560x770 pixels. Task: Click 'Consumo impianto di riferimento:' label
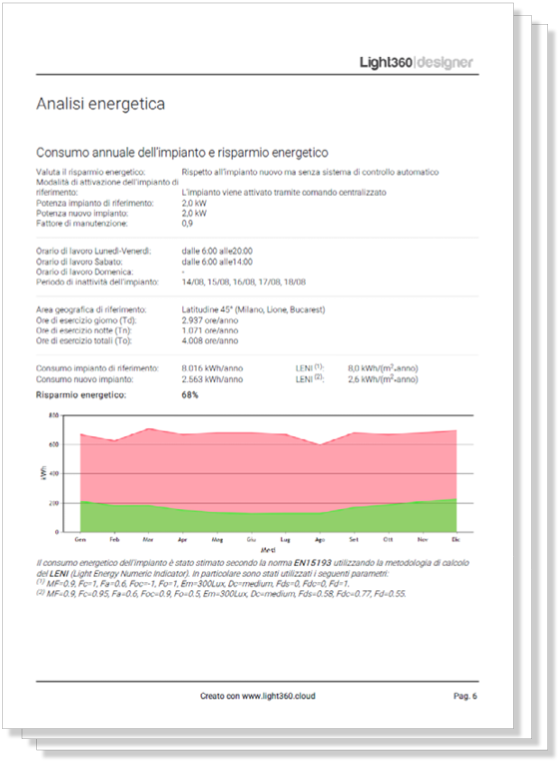[97, 368]
